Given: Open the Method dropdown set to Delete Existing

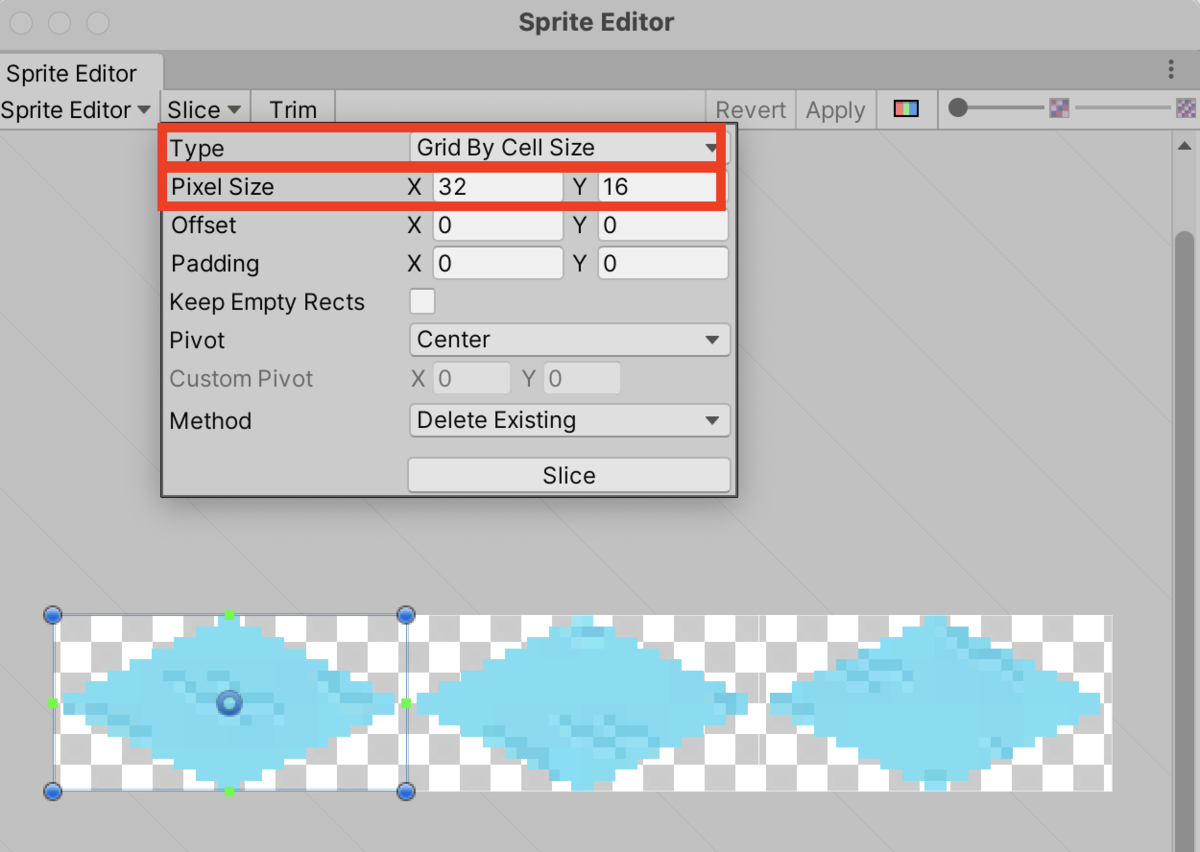Looking at the screenshot, I should coord(570,420).
